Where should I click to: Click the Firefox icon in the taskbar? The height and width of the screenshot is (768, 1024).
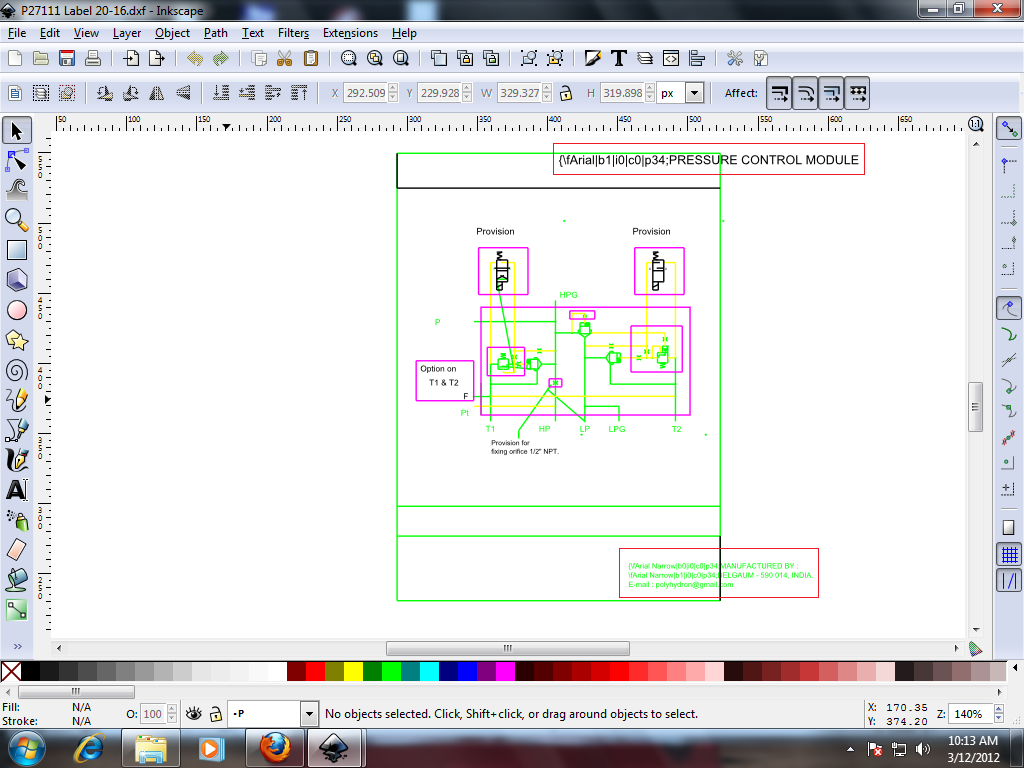(x=273, y=747)
